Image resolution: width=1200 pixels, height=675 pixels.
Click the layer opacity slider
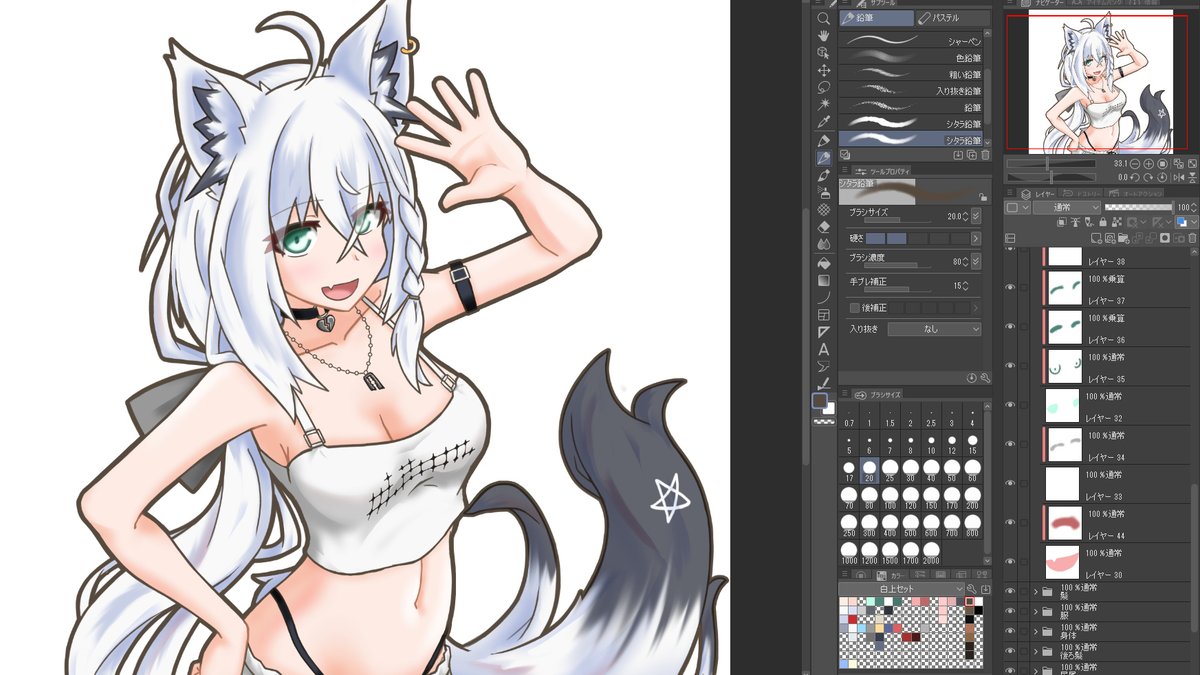tap(1138, 207)
